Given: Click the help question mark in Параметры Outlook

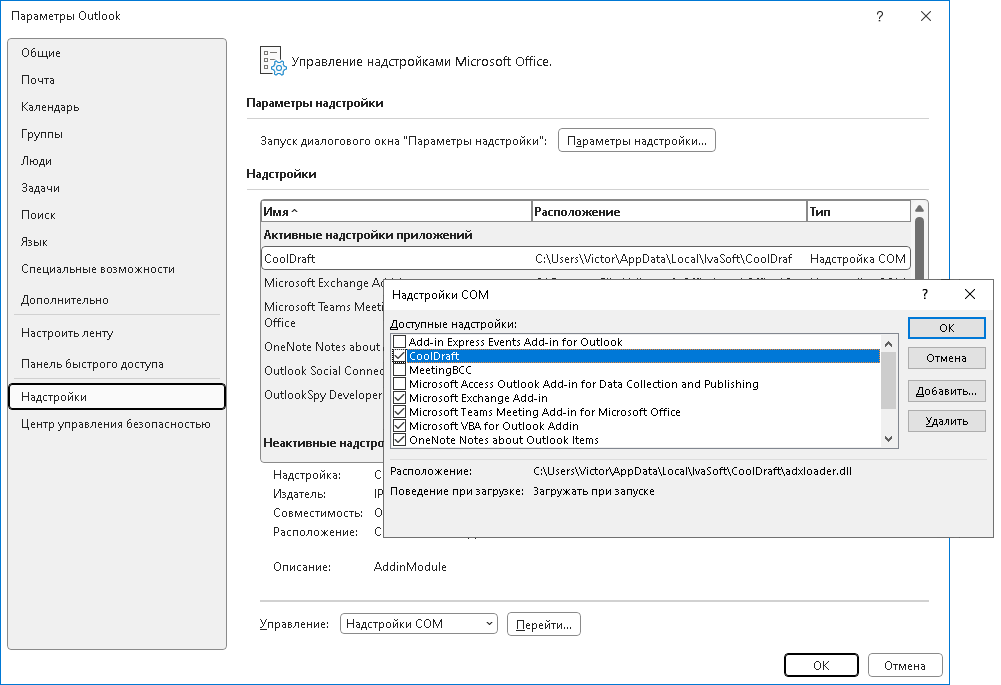Looking at the screenshot, I should (880, 17).
